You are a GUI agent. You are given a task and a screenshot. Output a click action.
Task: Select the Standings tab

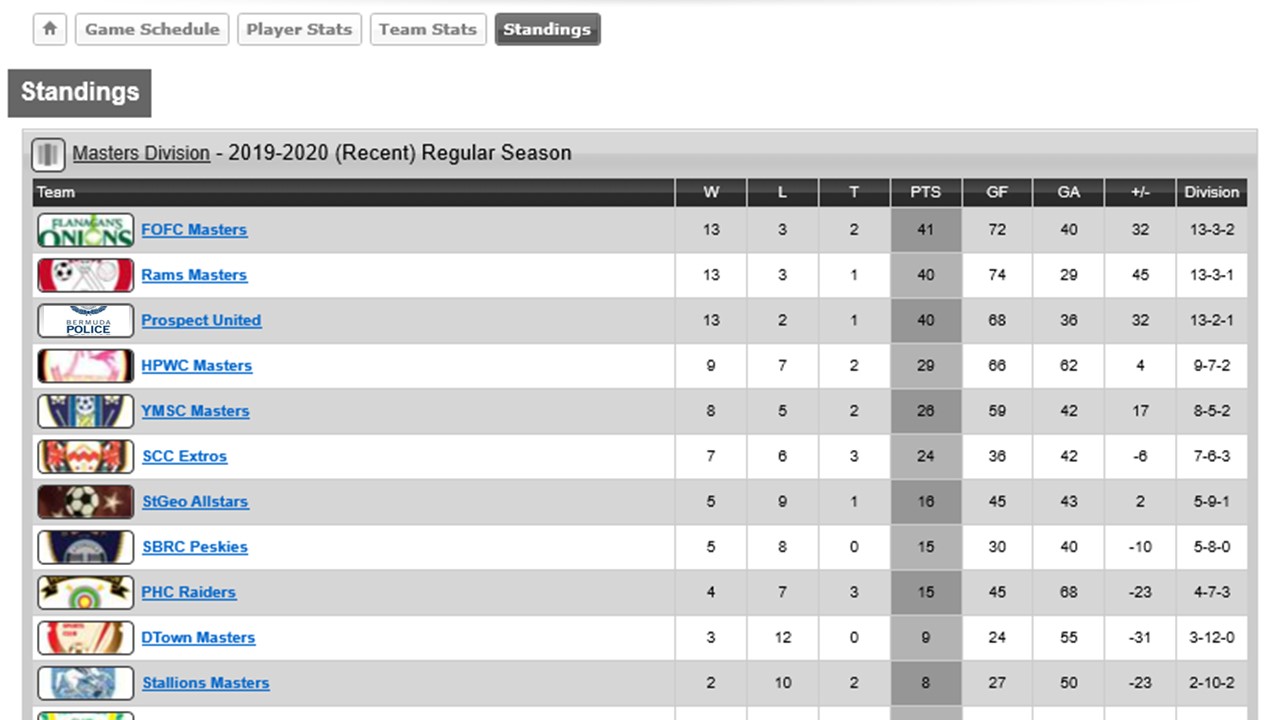(547, 30)
